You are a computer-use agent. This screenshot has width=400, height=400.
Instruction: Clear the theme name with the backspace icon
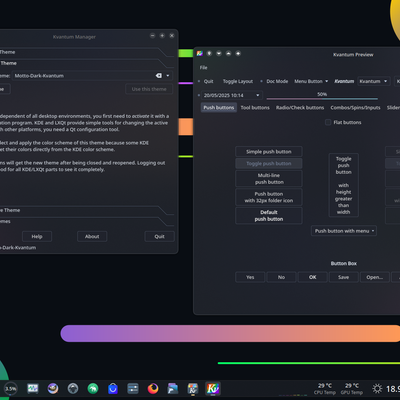(159, 76)
